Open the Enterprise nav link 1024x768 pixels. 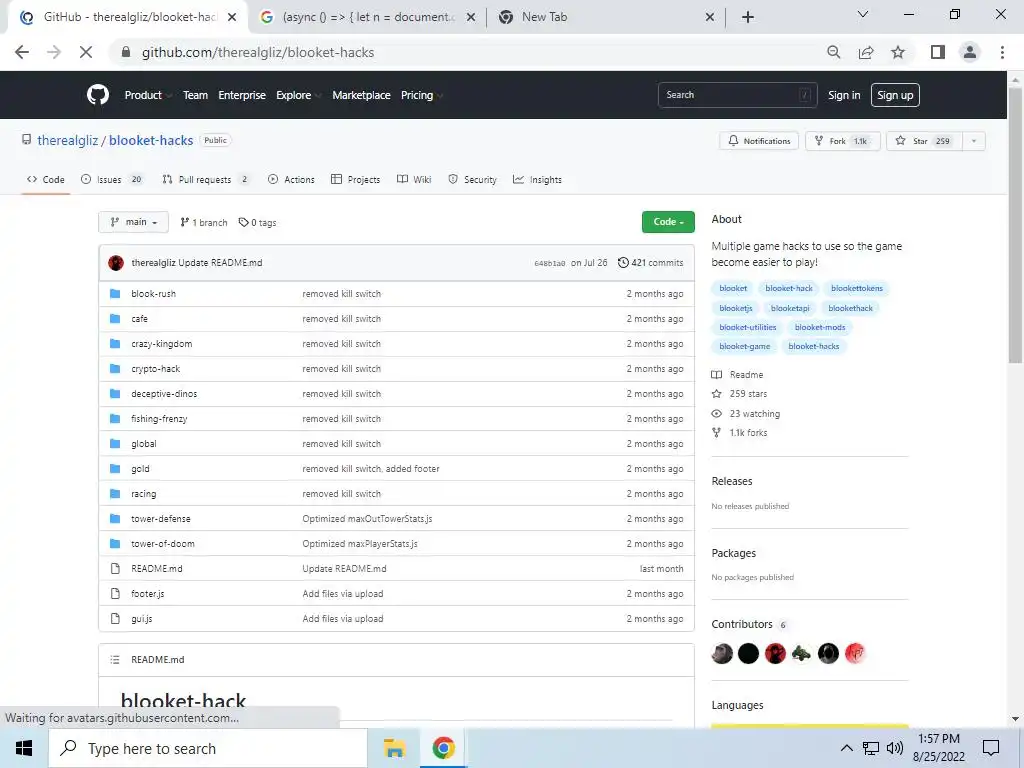coord(242,95)
